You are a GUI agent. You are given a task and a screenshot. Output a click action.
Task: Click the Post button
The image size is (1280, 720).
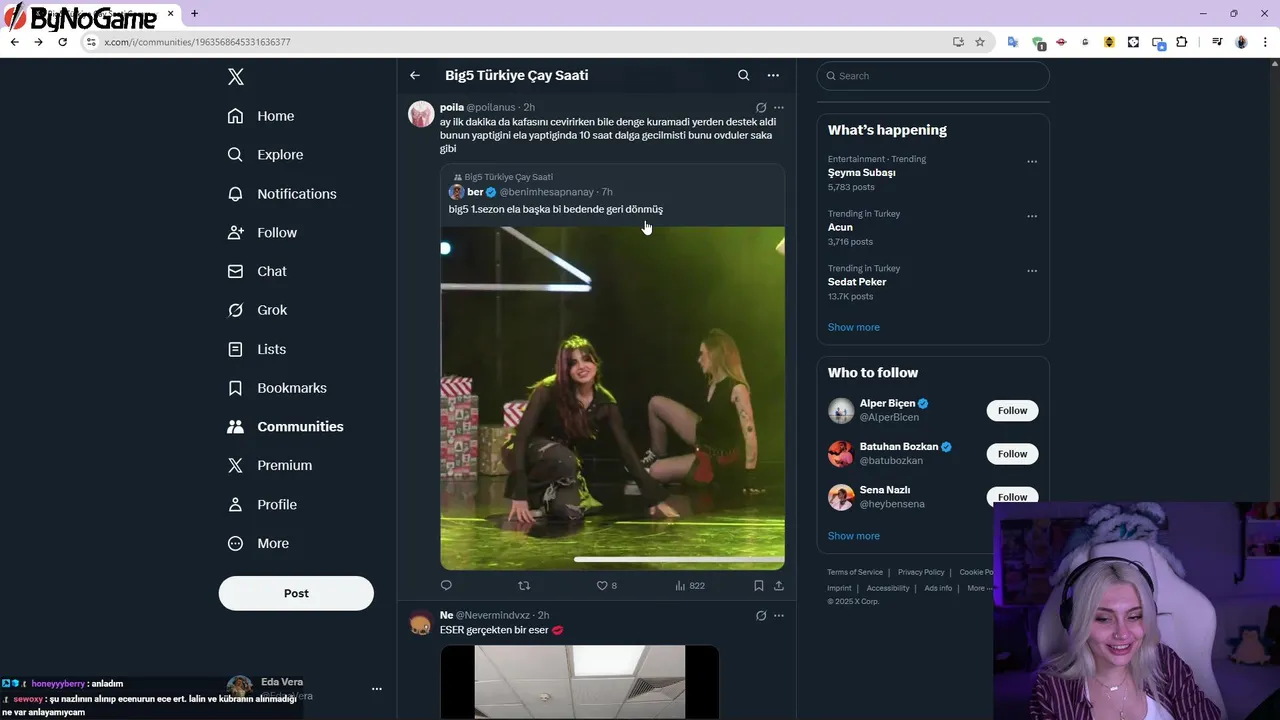(x=296, y=593)
